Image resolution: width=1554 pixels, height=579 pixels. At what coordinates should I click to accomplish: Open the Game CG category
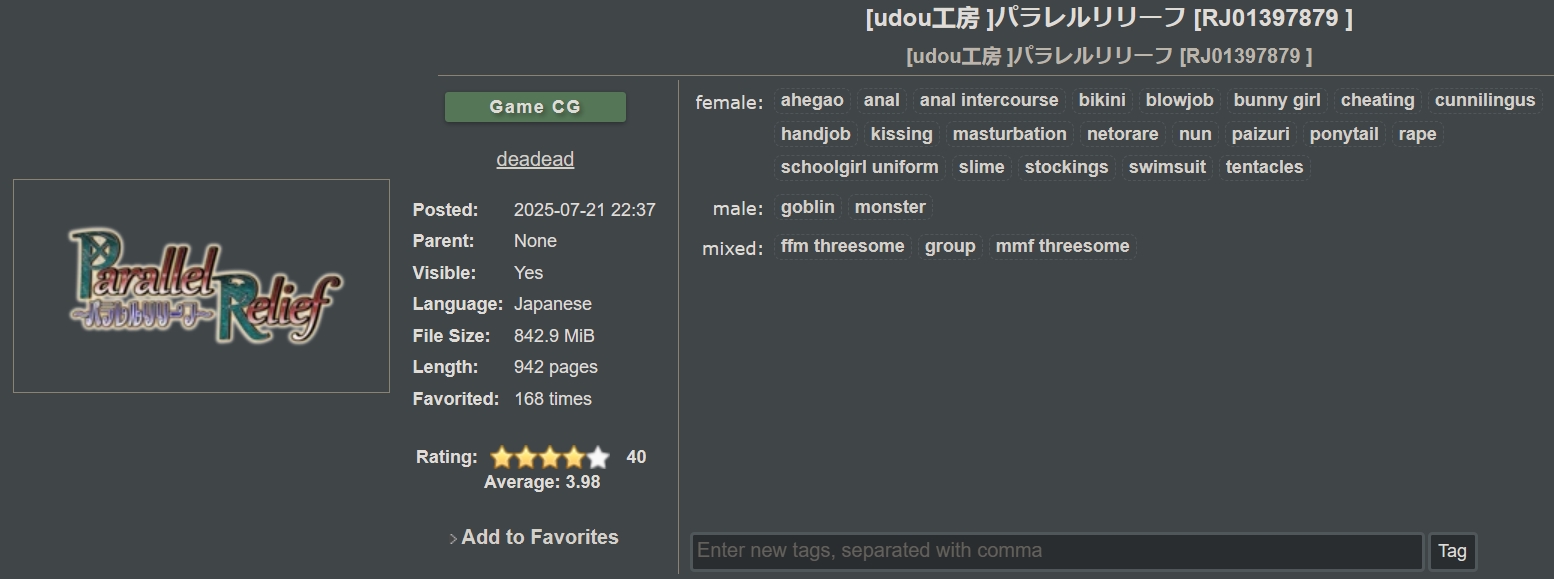535,107
